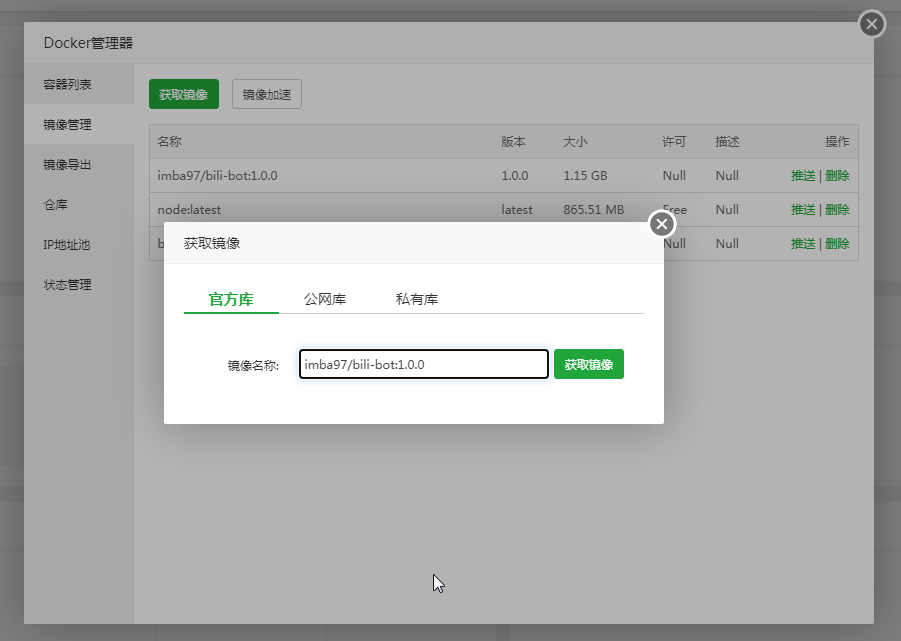Push the imba97/bili-bot:1.0.0 image via 推送
The height and width of the screenshot is (641, 901).
(803, 176)
